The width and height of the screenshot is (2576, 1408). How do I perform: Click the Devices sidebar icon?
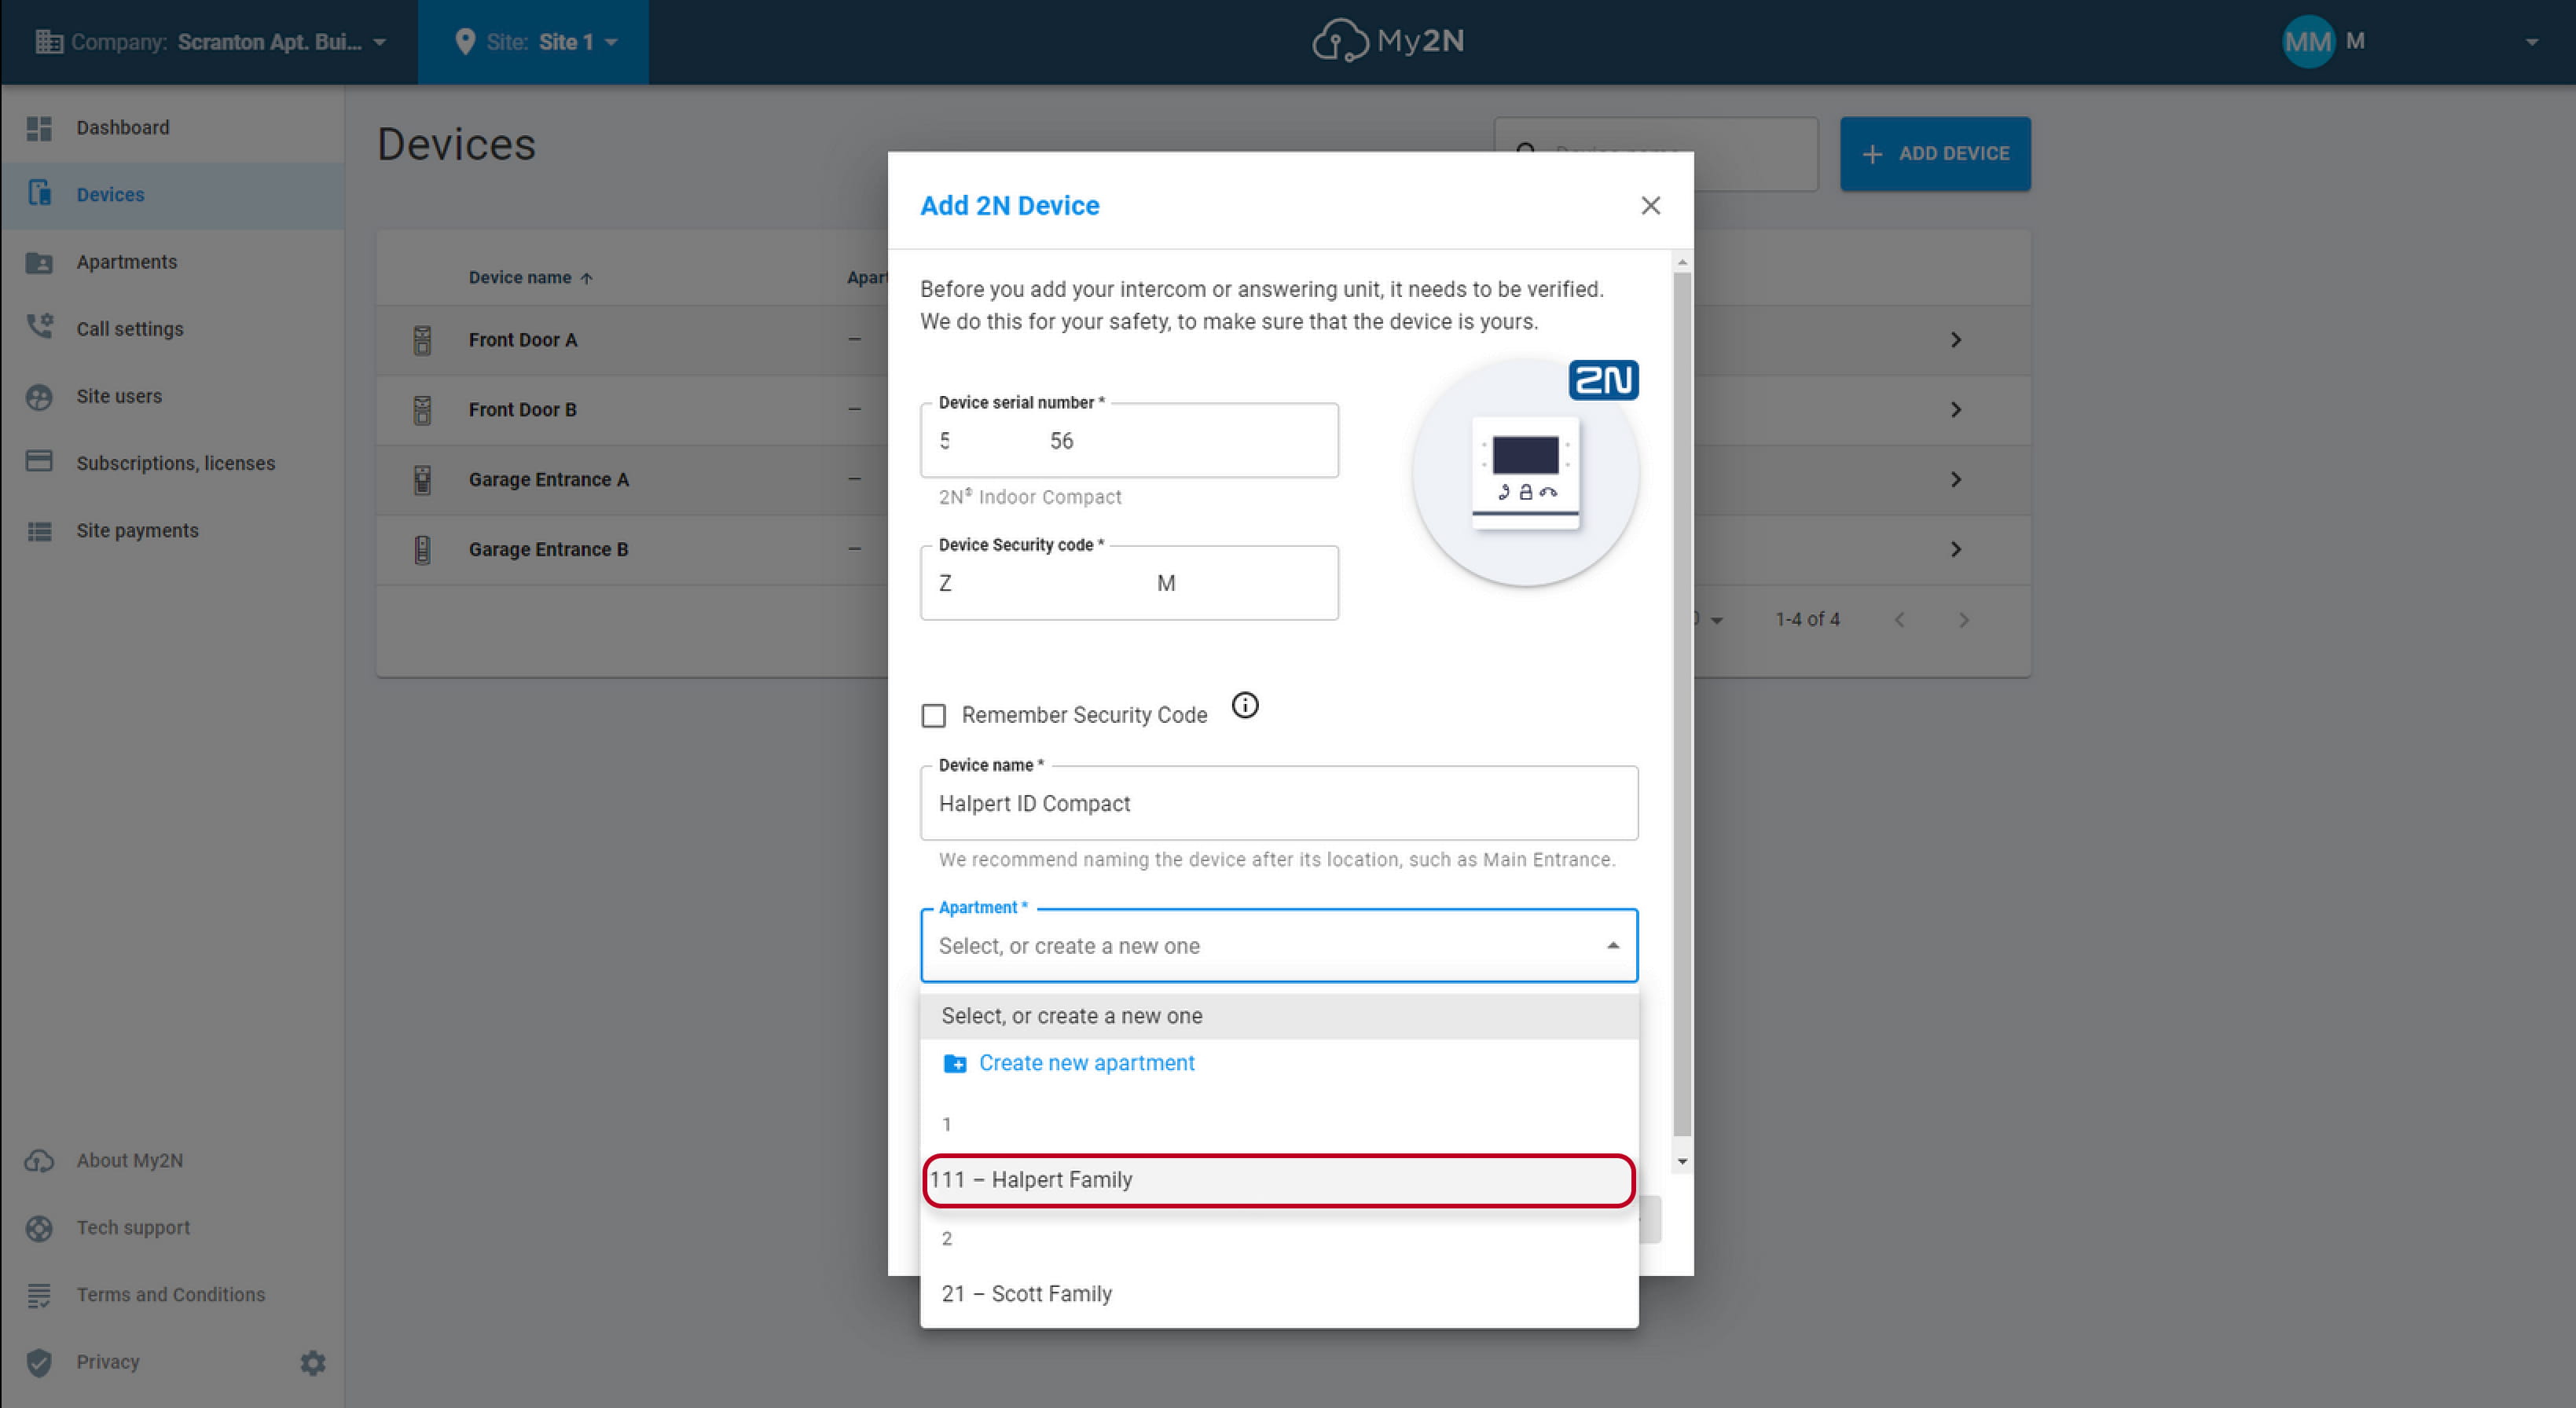tap(39, 194)
